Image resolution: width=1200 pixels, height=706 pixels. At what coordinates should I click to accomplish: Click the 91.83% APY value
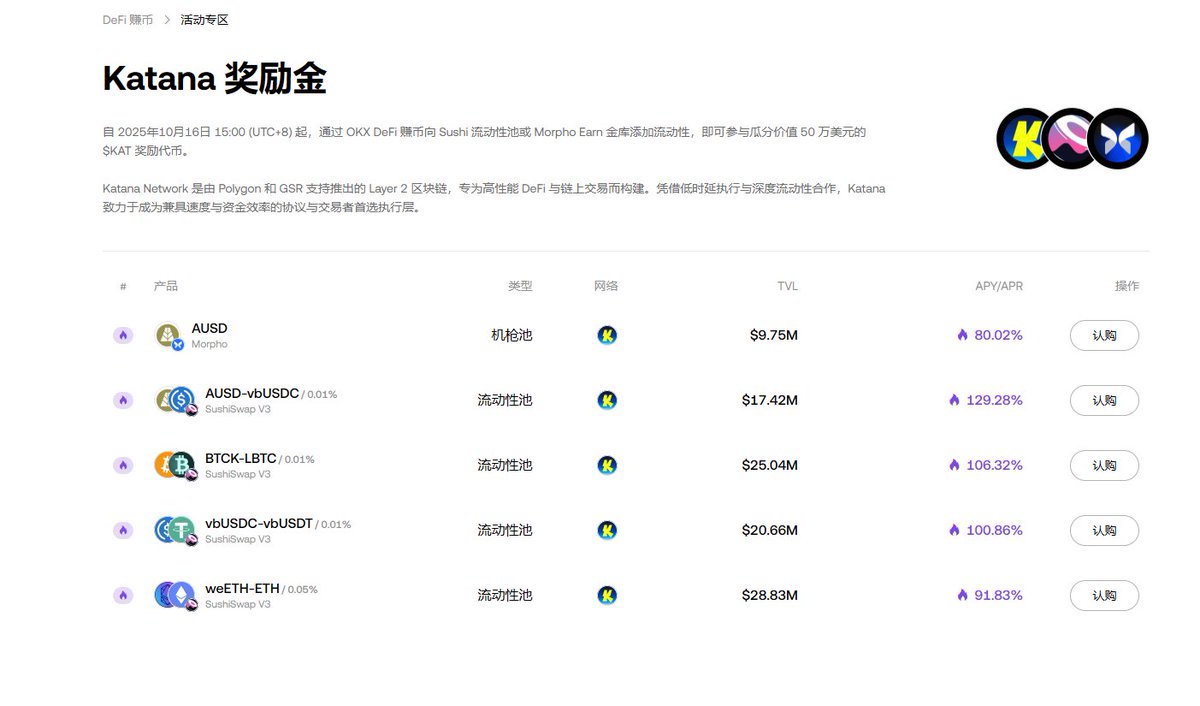tap(999, 595)
